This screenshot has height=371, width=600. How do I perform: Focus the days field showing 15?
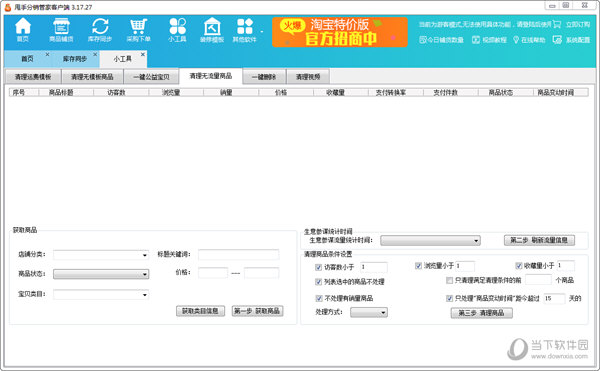pyautogui.click(x=554, y=298)
